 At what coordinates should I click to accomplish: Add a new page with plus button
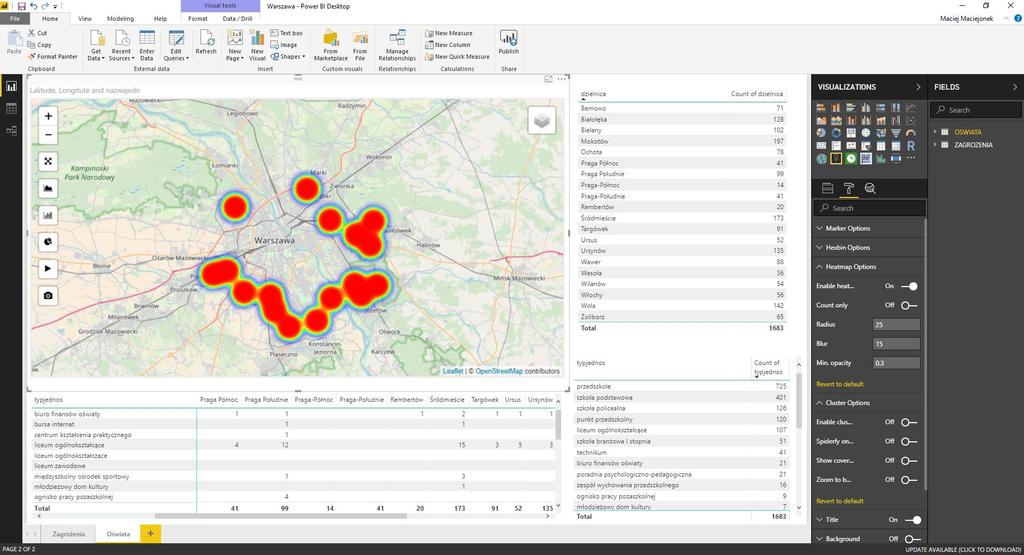tap(150, 533)
